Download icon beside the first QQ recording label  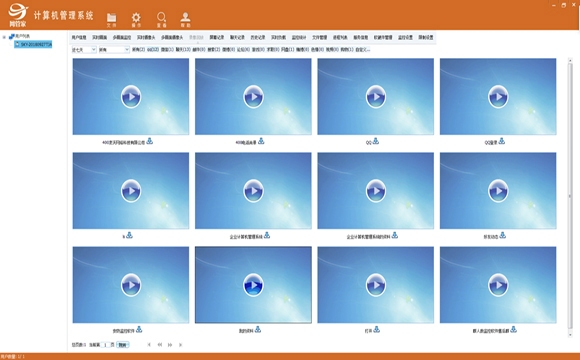[x=376, y=141]
